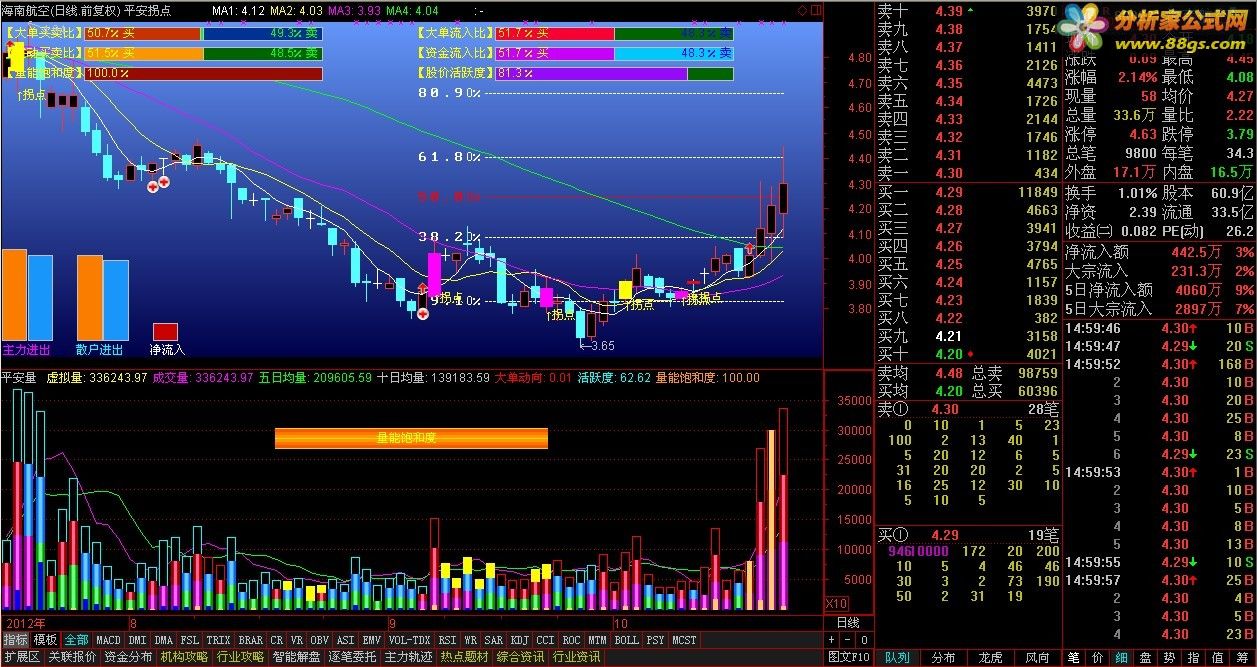The image size is (1257, 667).
Task: Select the 势 trend view tab
Action: (1168, 658)
